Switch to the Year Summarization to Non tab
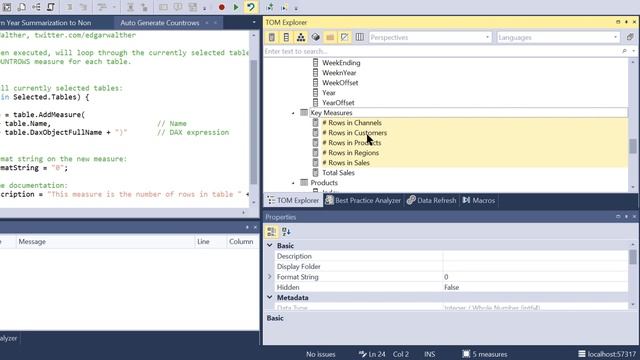The height and width of the screenshot is (360, 640). point(46,23)
